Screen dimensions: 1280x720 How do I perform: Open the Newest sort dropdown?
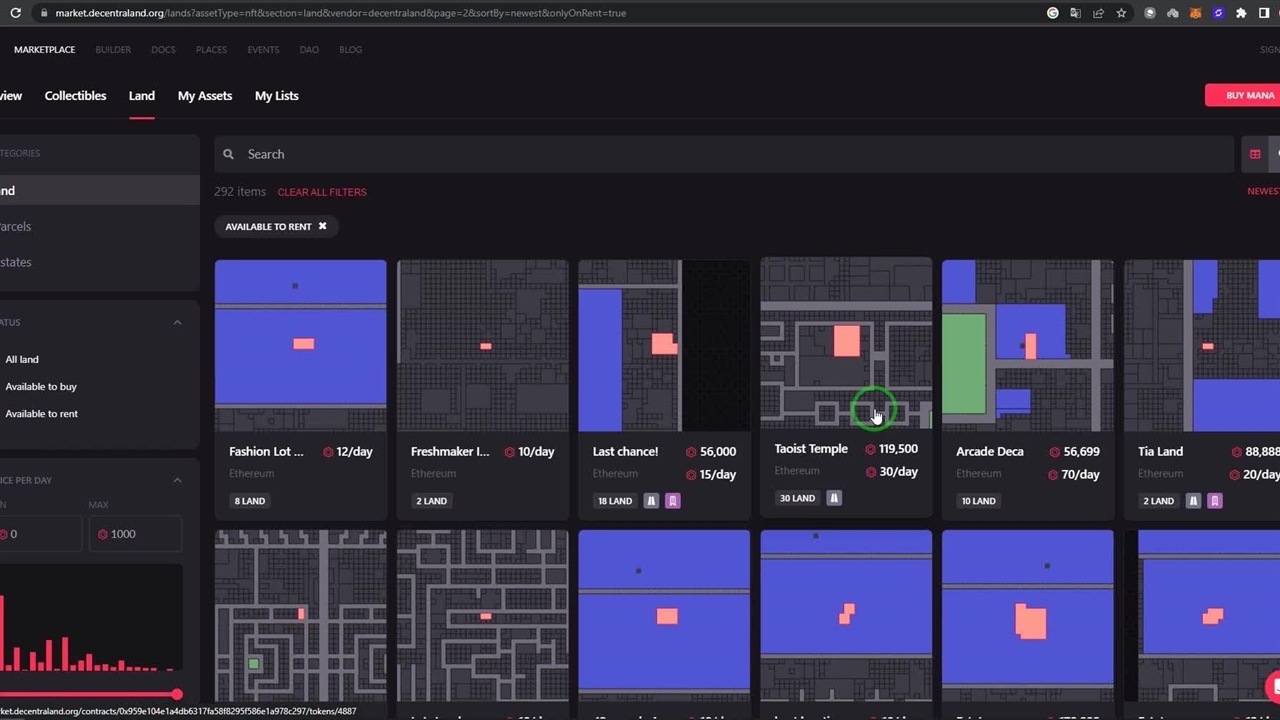point(1262,191)
